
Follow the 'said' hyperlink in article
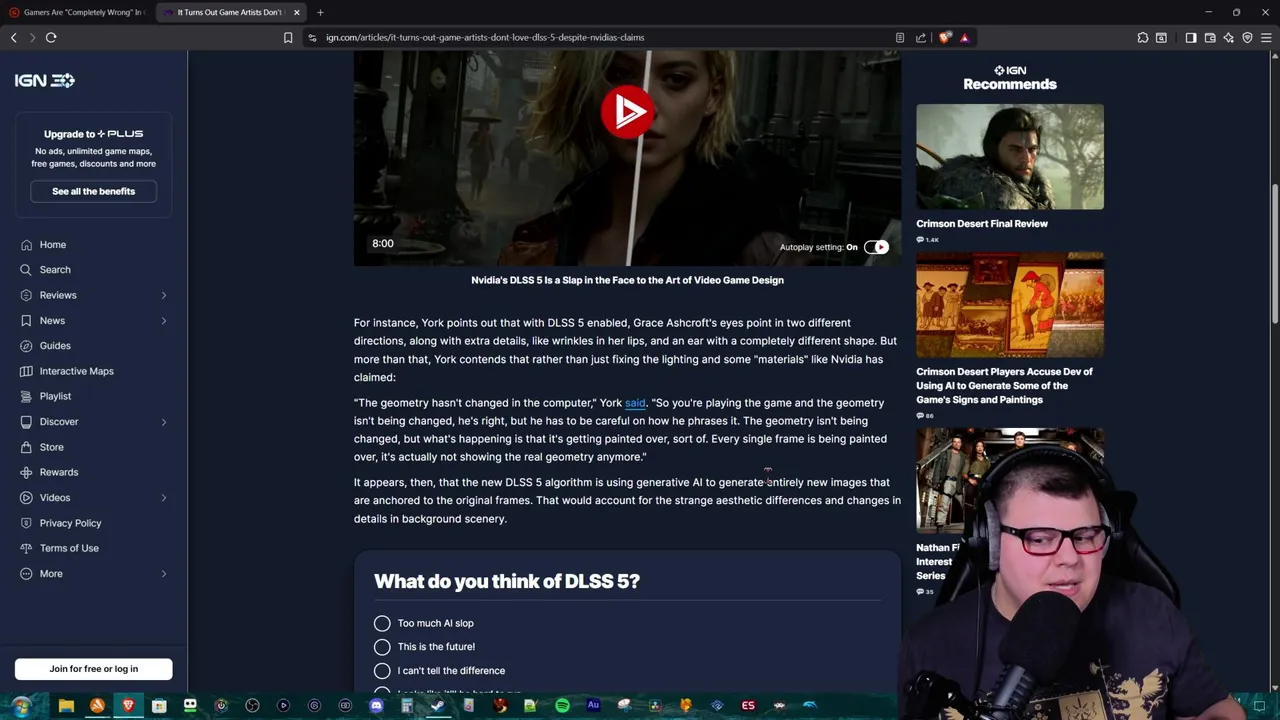click(635, 403)
